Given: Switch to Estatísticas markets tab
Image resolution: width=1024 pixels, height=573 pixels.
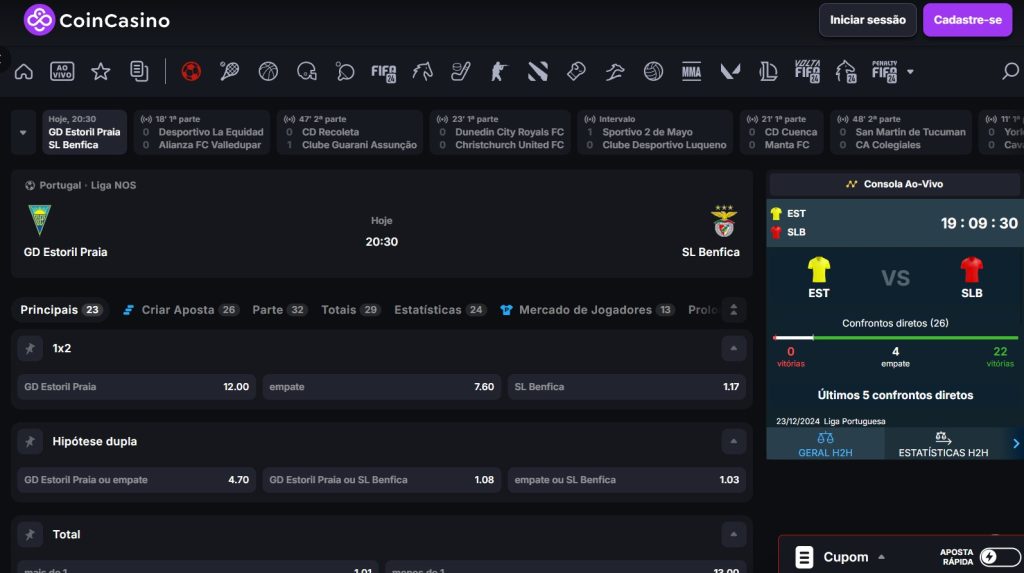Looking at the screenshot, I should (x=440, y=310).
